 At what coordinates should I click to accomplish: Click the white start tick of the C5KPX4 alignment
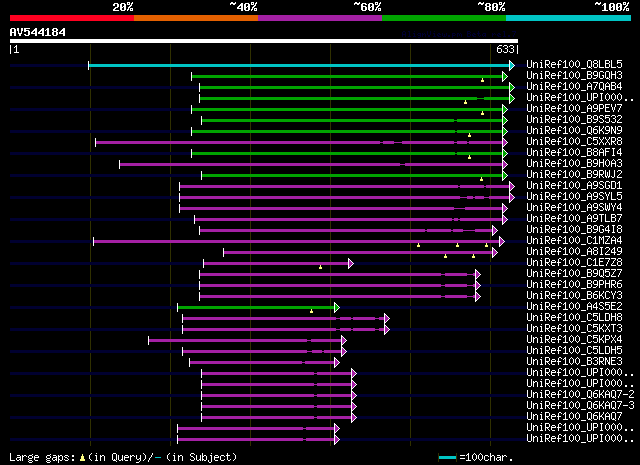point(149,340)
